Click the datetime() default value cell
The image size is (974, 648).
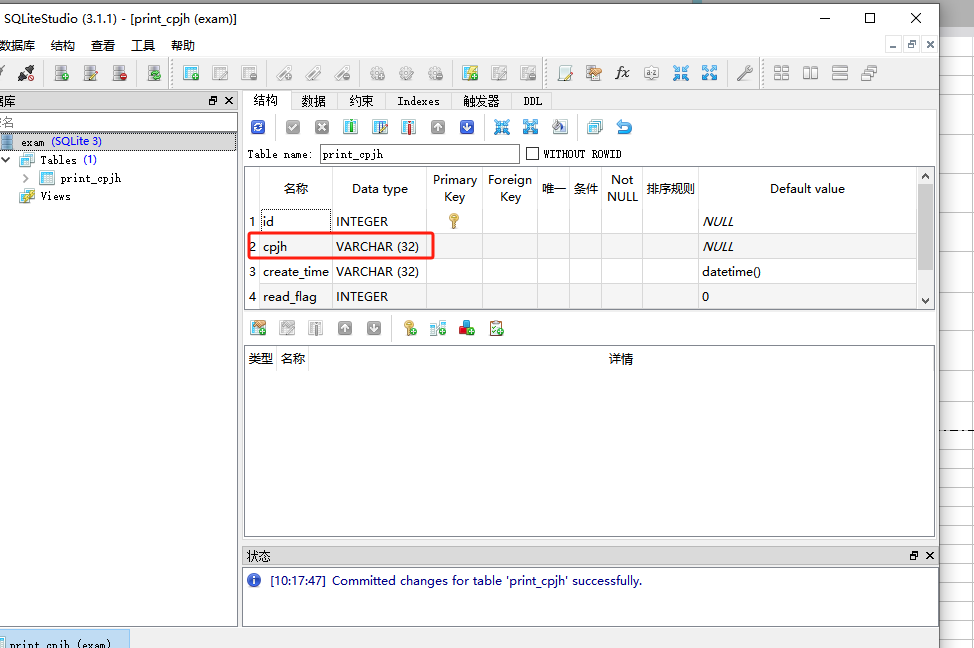[x=807, y=272]
